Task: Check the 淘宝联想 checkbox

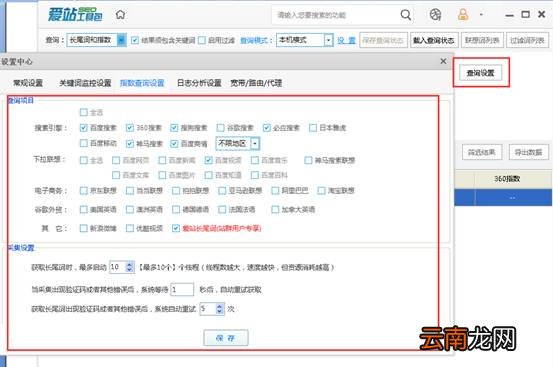Action: pyautogui.click(x=321, y=191)
